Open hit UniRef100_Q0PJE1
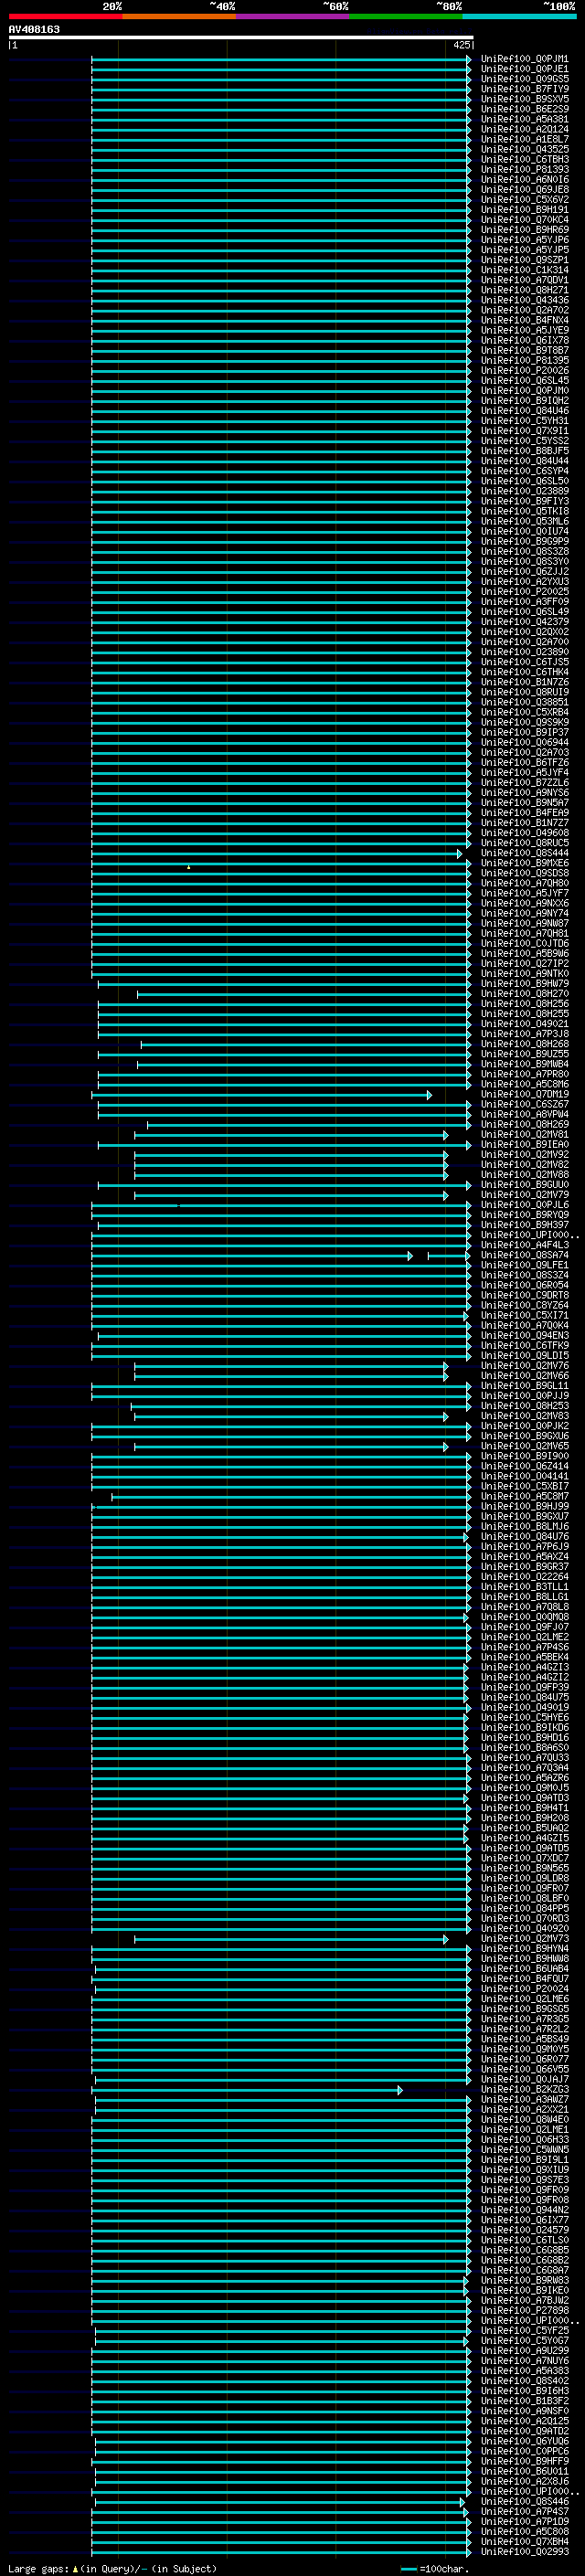 [x=525, y=69]
